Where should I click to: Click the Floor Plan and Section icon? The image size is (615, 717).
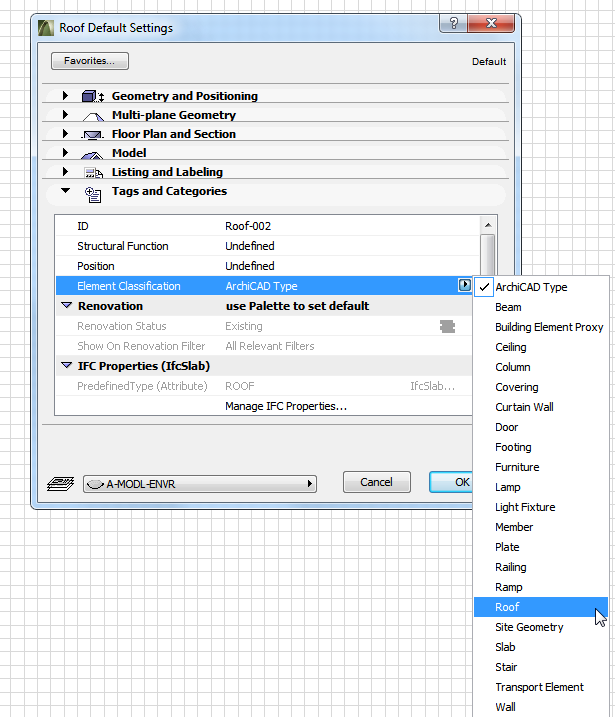[93, 135]
